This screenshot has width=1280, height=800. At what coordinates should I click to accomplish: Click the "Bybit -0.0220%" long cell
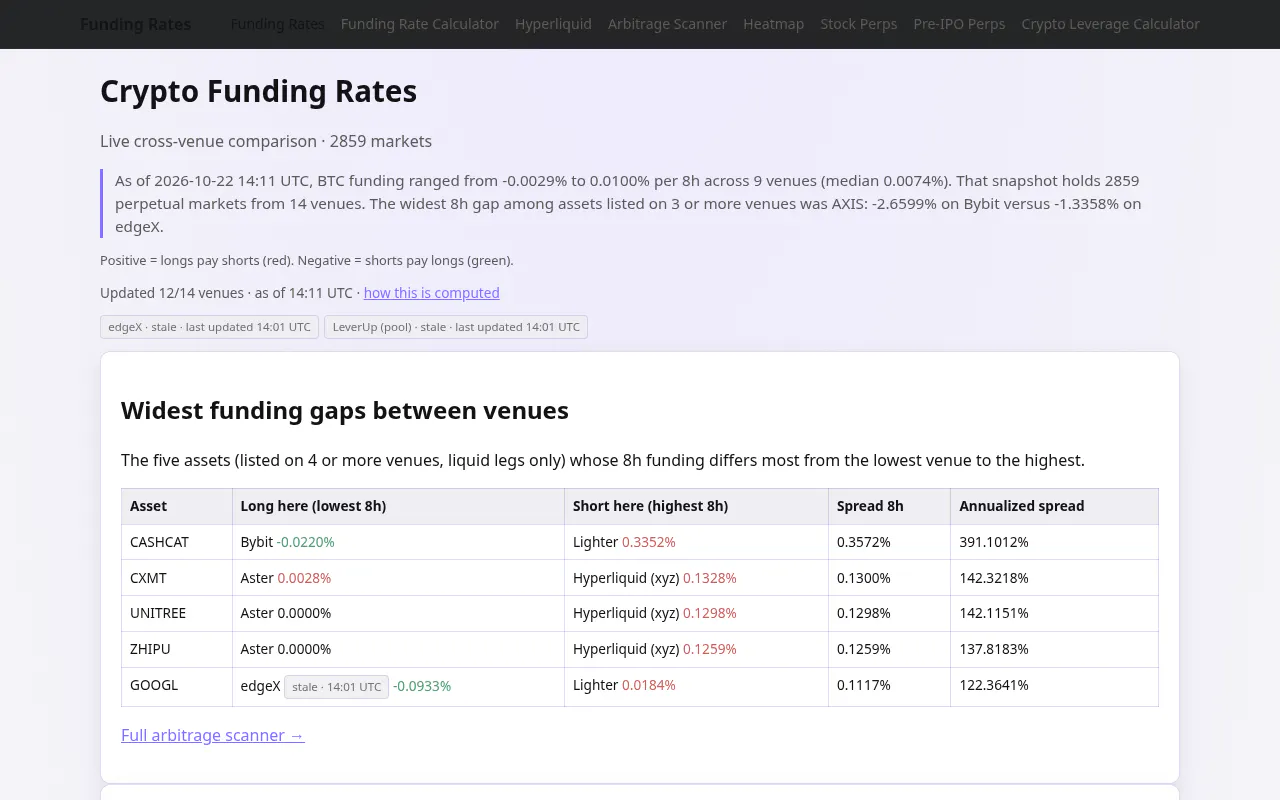(x=398, y=542)
